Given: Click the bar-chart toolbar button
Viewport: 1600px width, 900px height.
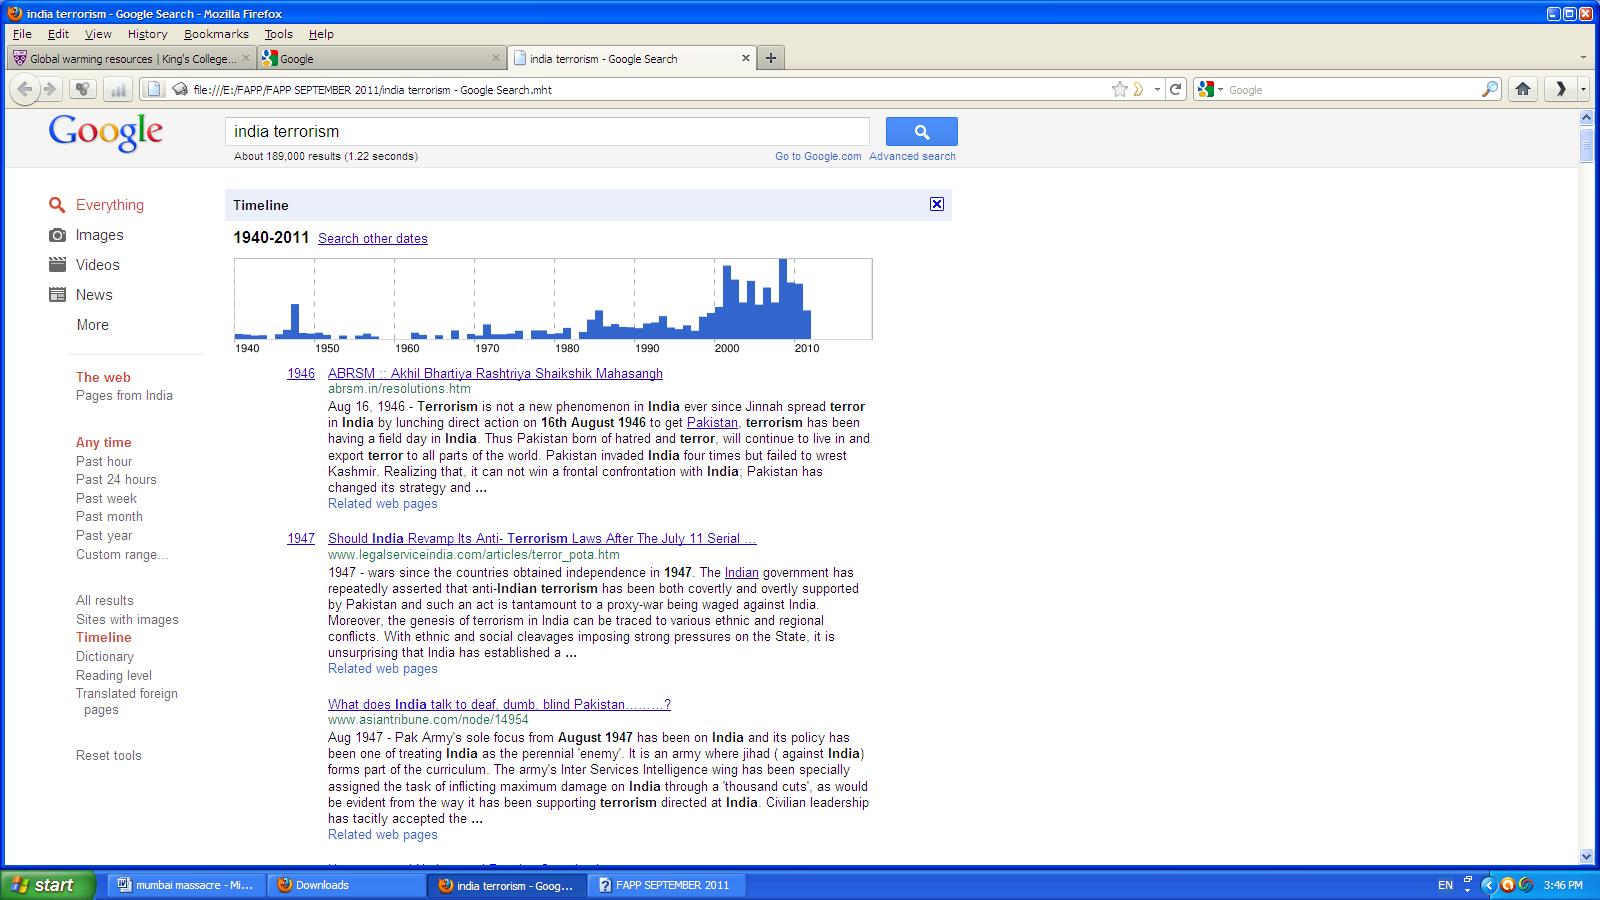Looking at the screenshot, I should [118, 89].
